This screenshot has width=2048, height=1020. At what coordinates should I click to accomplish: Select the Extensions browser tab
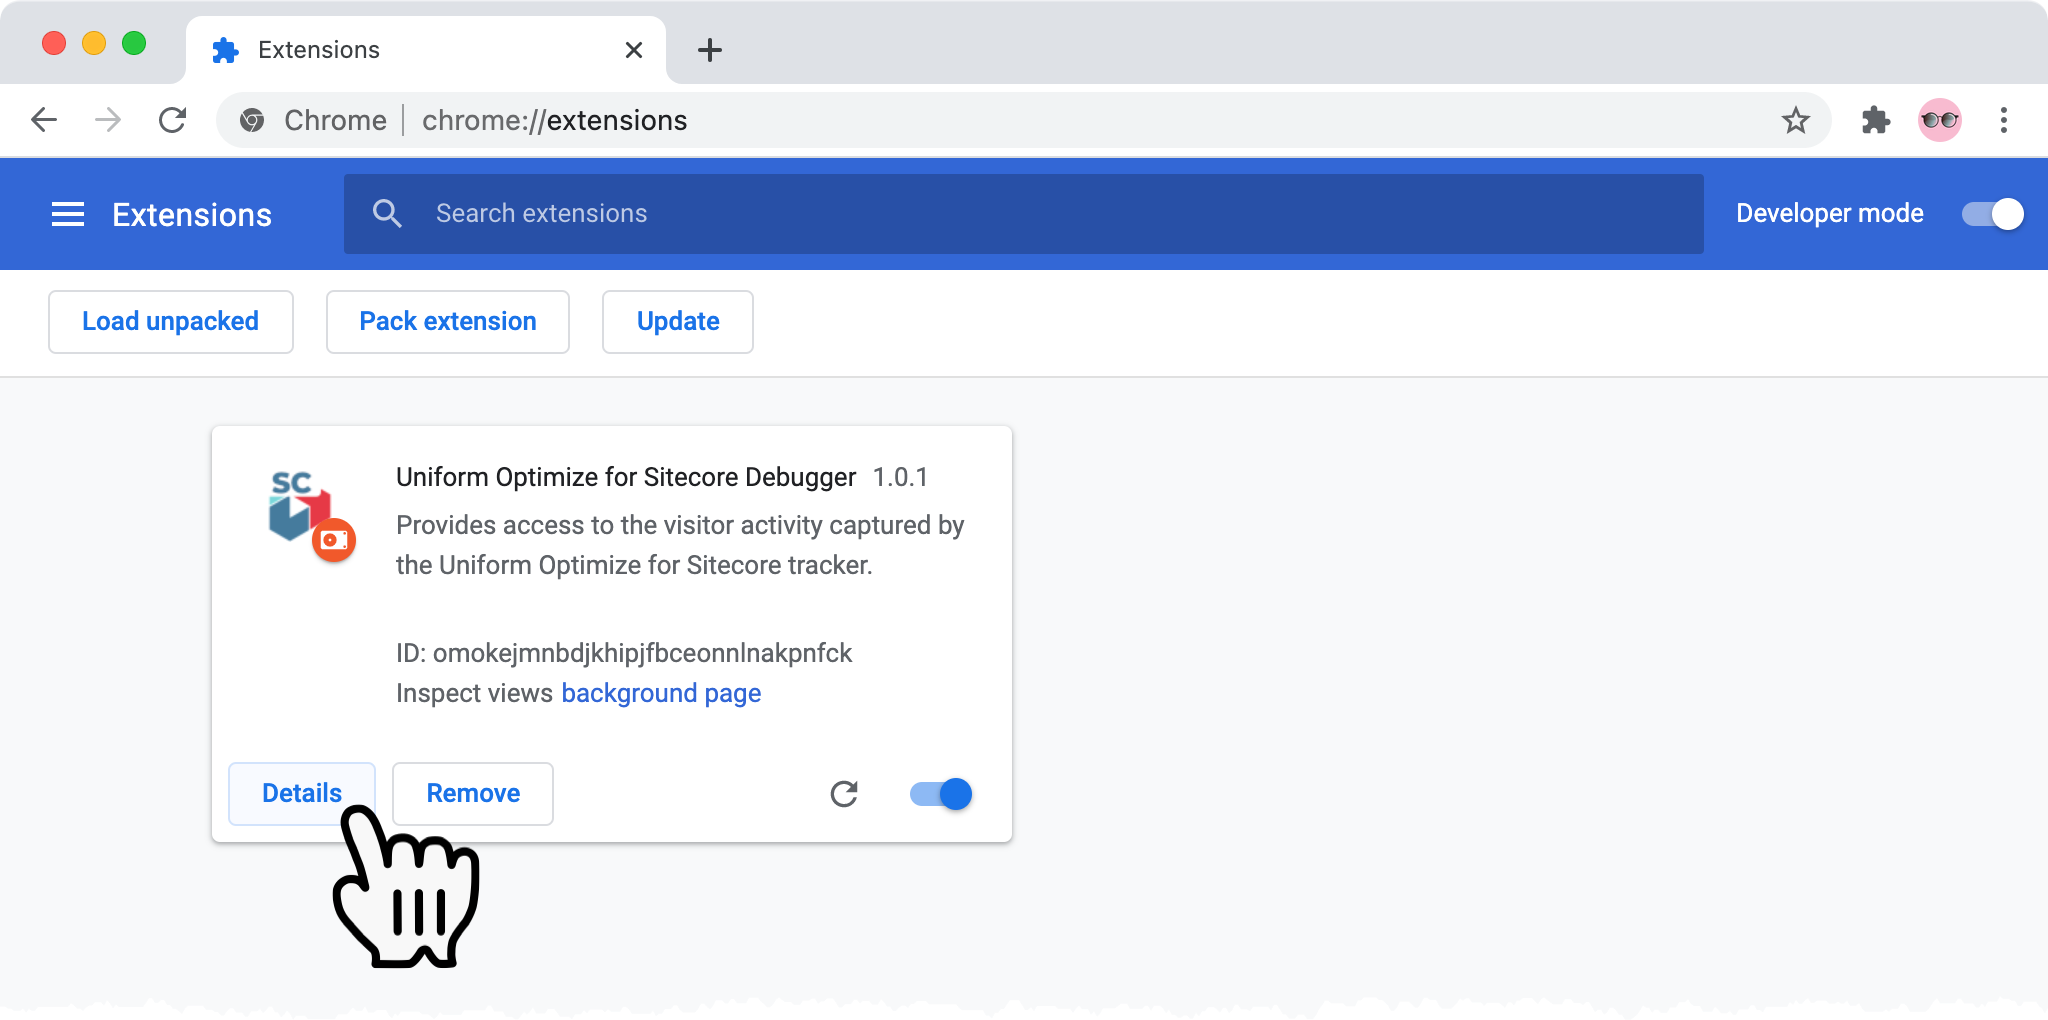coord(426,50)
